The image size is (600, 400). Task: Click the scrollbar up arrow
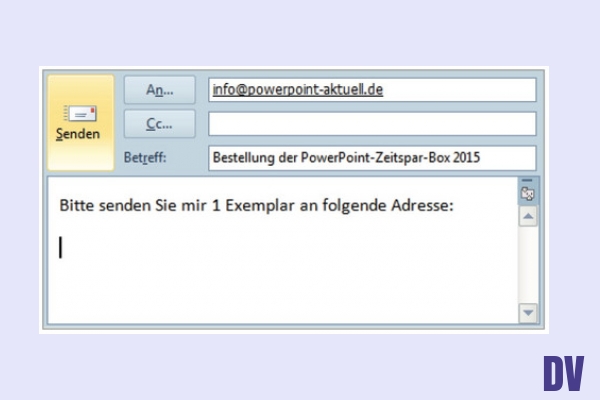pos(528,215)
